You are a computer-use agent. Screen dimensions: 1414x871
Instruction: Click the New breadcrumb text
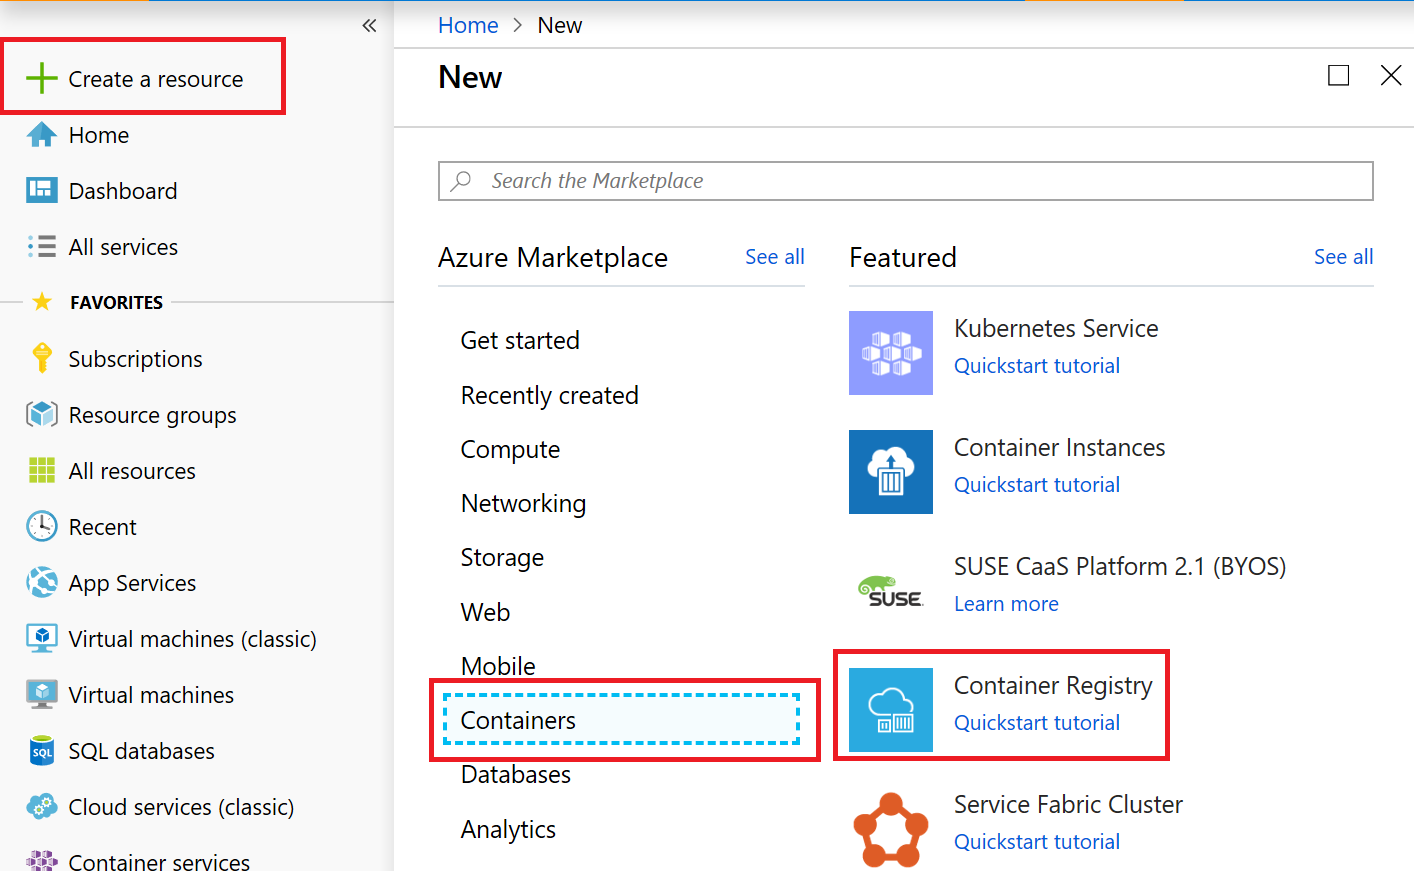tap(559, 25)
